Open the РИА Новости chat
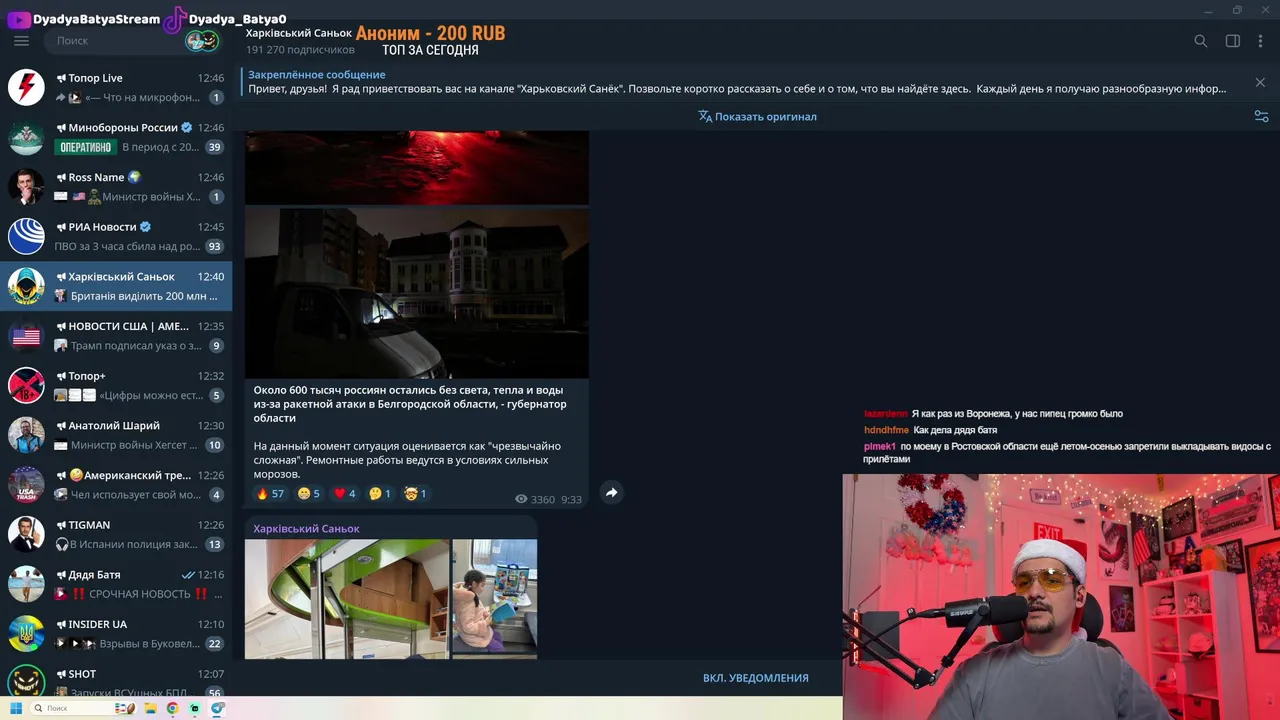The width and height of the screenshot is (1280, 720). 116,236
